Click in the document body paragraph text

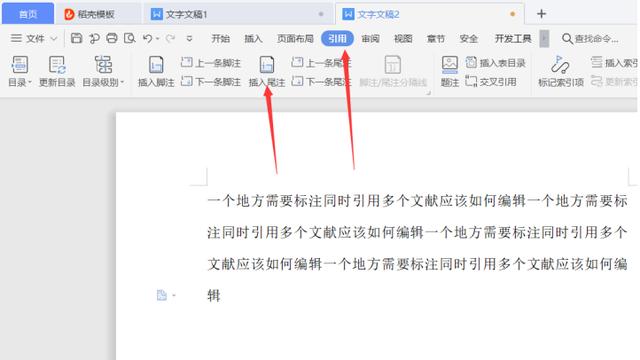[x=417, y=248]
